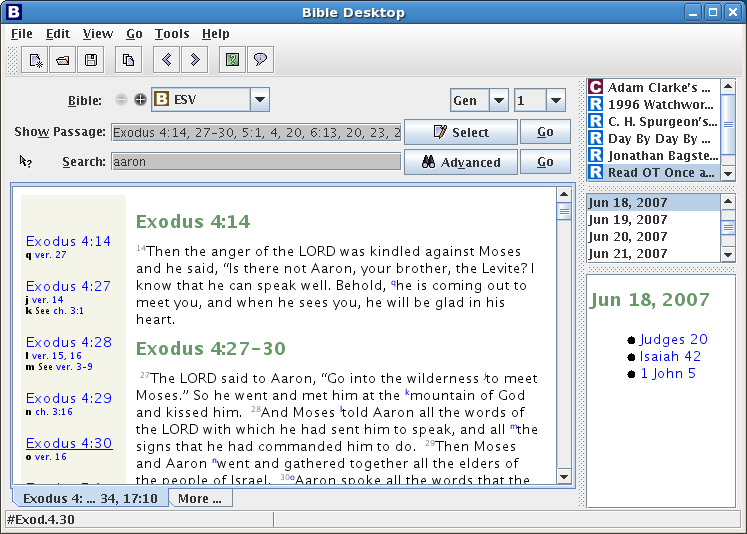Go forward with the right arrow icon
The height and width of the screenshot is (534, 747).
tap(194, 60)
